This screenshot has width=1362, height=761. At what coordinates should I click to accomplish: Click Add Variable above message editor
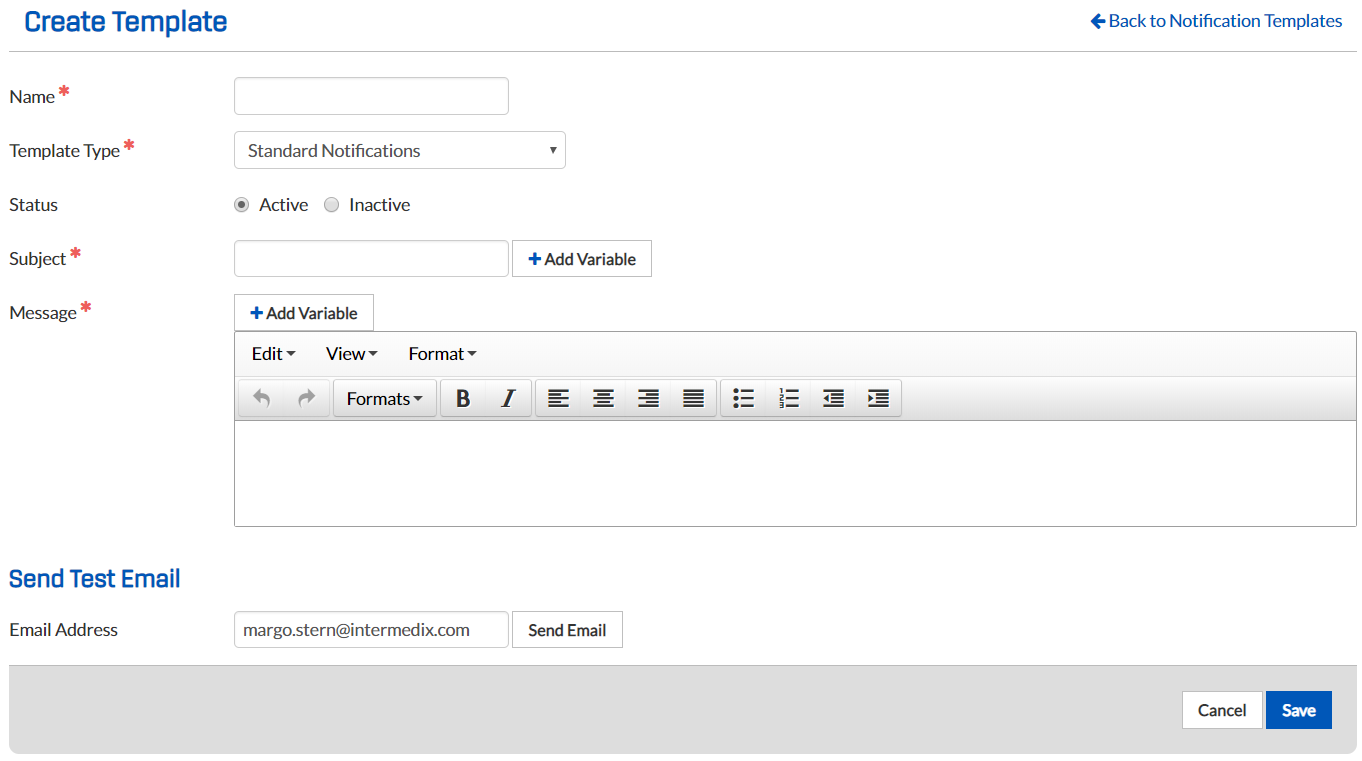coord(304,313)
